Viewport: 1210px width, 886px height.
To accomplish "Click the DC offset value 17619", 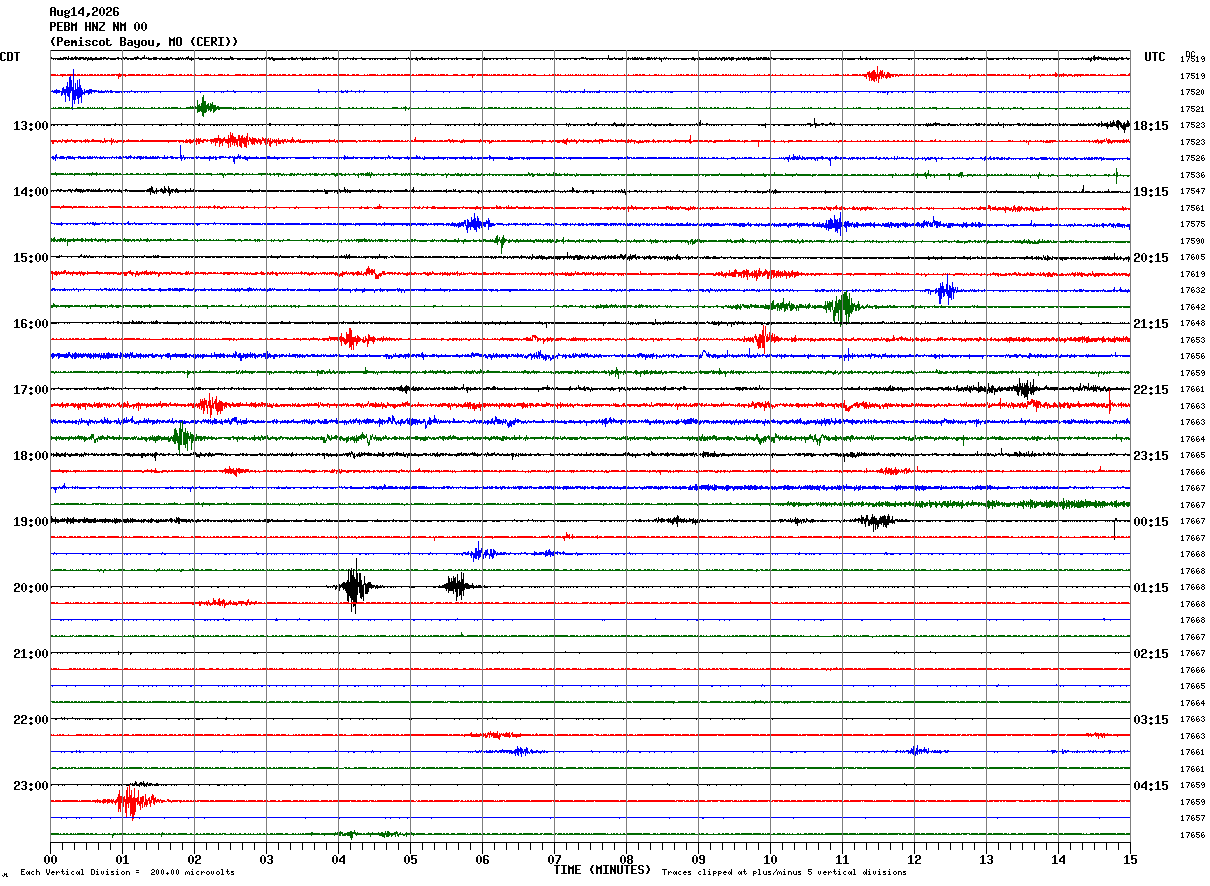I will [1192, 274].
